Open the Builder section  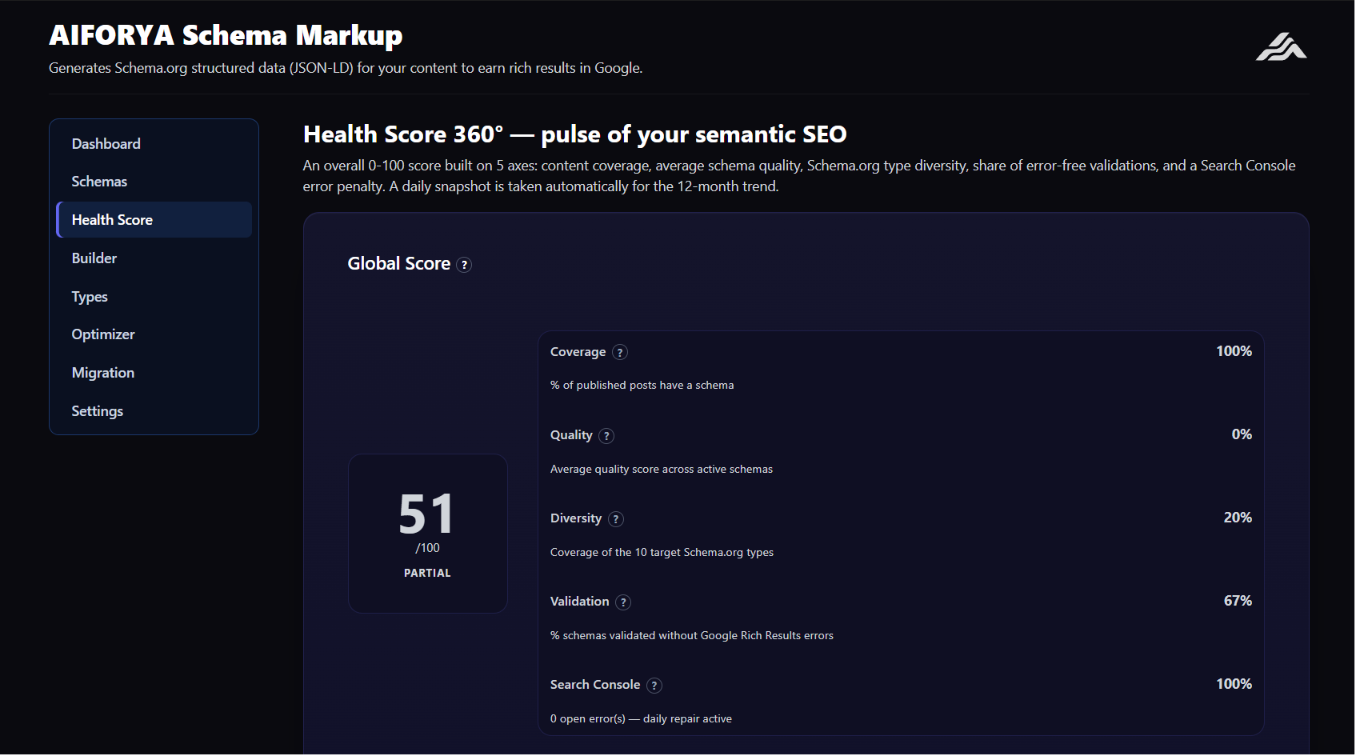pyautogui.click(x=154, y=258)
